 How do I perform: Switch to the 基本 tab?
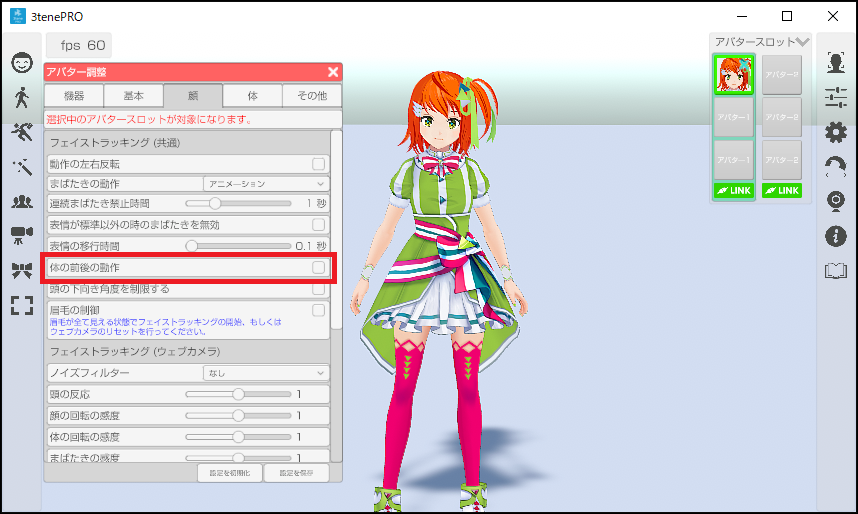(134, 96)
